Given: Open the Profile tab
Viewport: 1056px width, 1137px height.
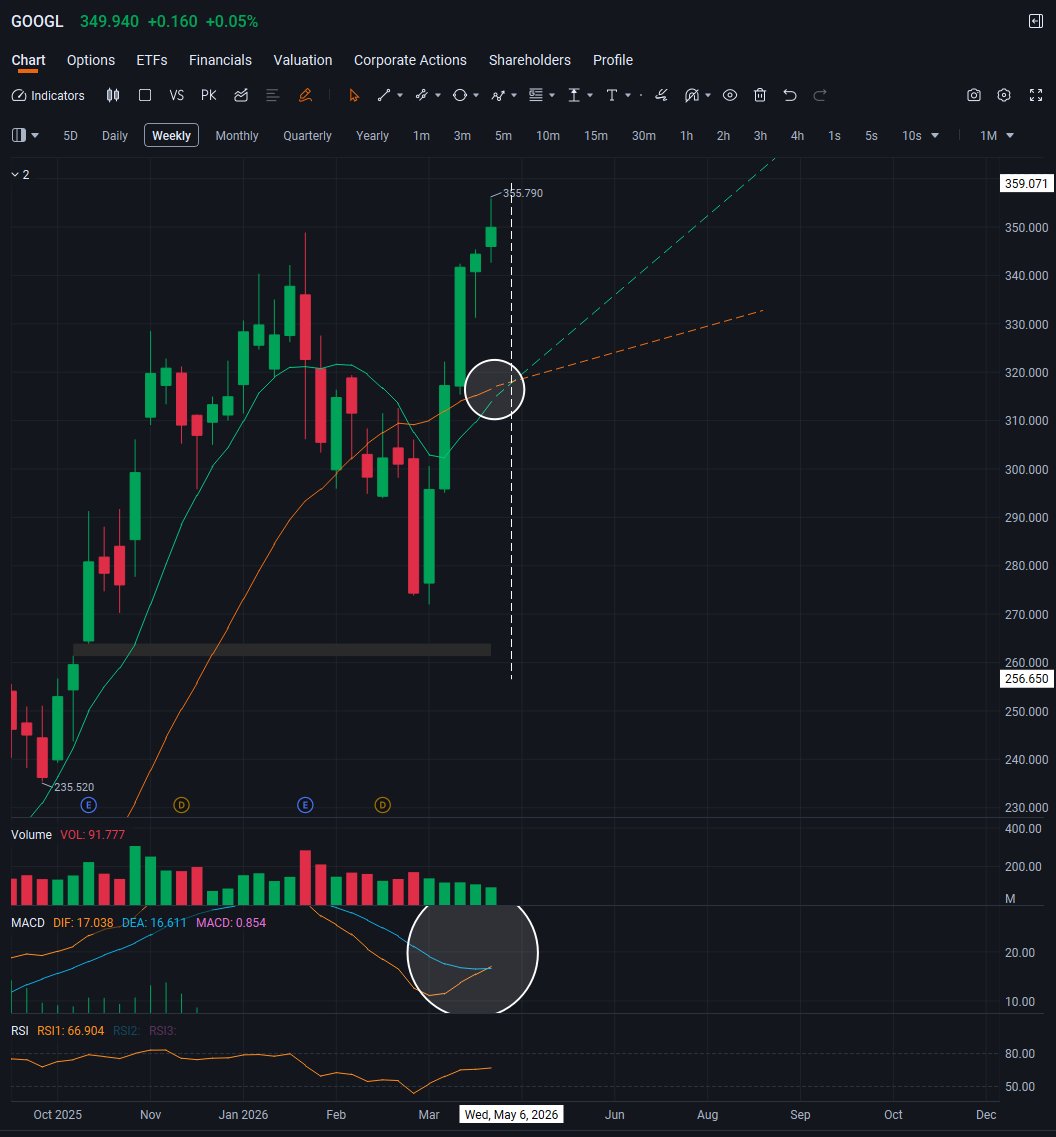Looking at the screenshot, I should (x=613, y=60).
